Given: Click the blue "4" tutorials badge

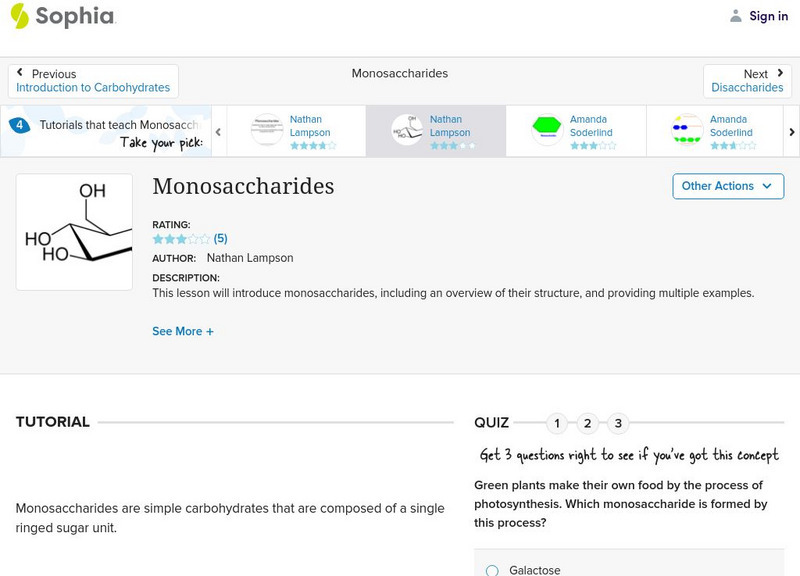Looking at the screenshot, I should click(x=18, y=125).
